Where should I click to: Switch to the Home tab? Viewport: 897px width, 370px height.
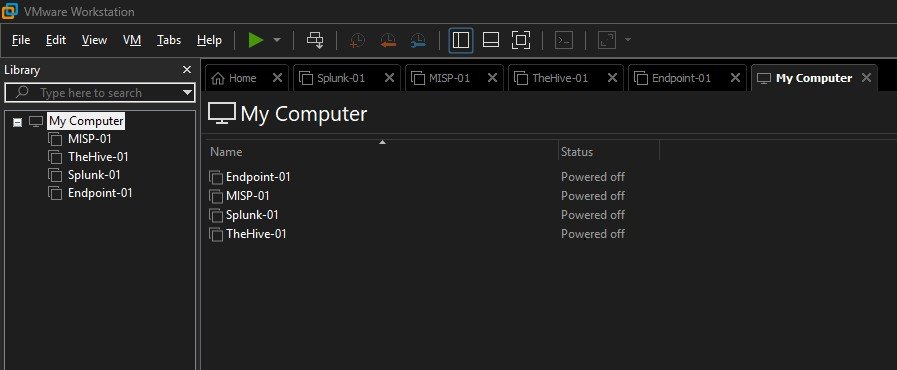click(247, 78)
